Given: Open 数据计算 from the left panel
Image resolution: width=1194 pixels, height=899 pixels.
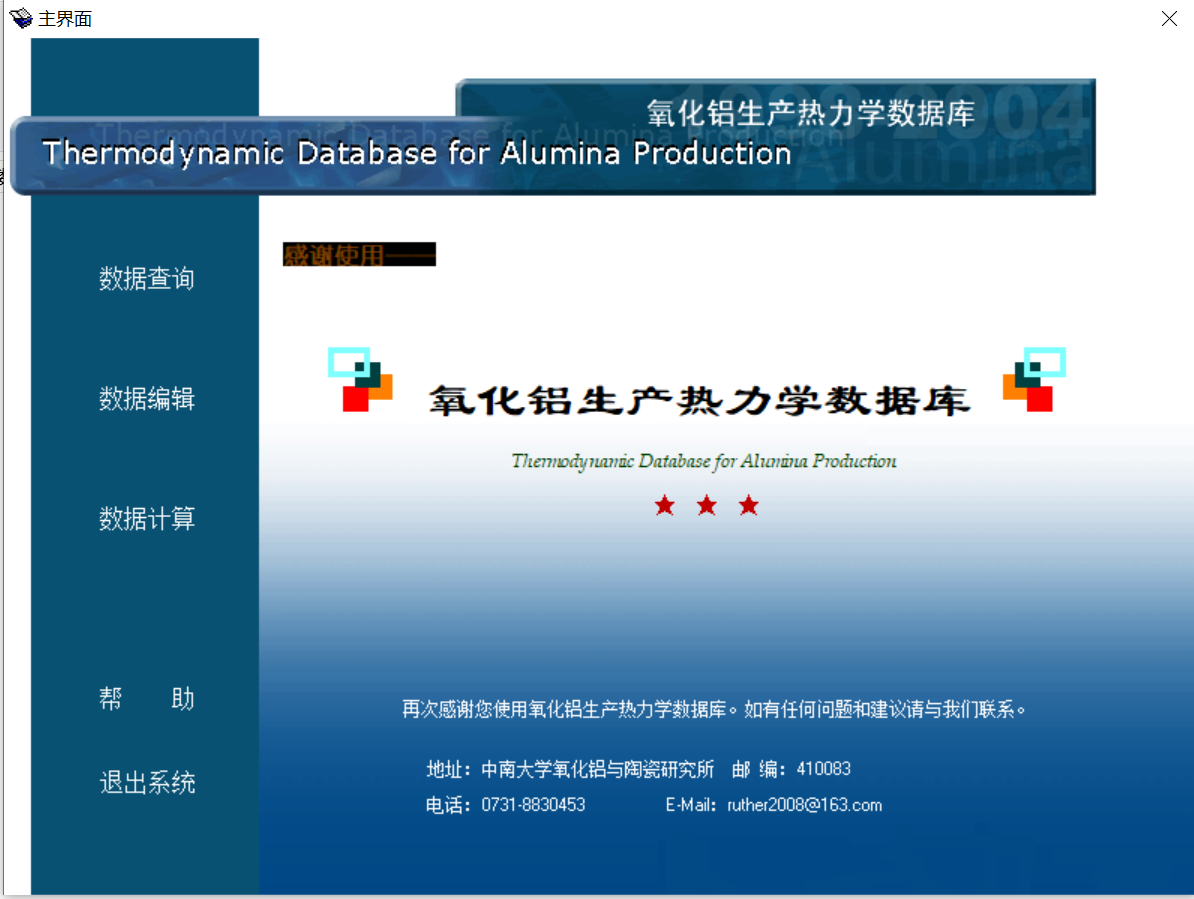Looking at the screenshot, I should point(147,519).
